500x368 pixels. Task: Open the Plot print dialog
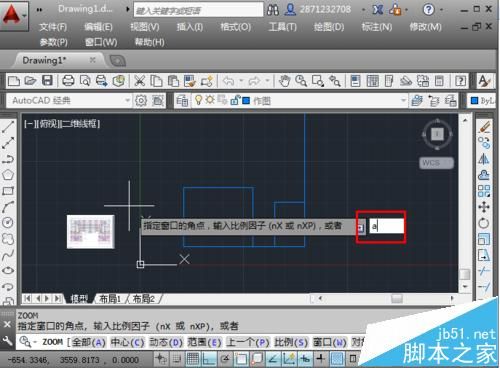pos(68,81)
